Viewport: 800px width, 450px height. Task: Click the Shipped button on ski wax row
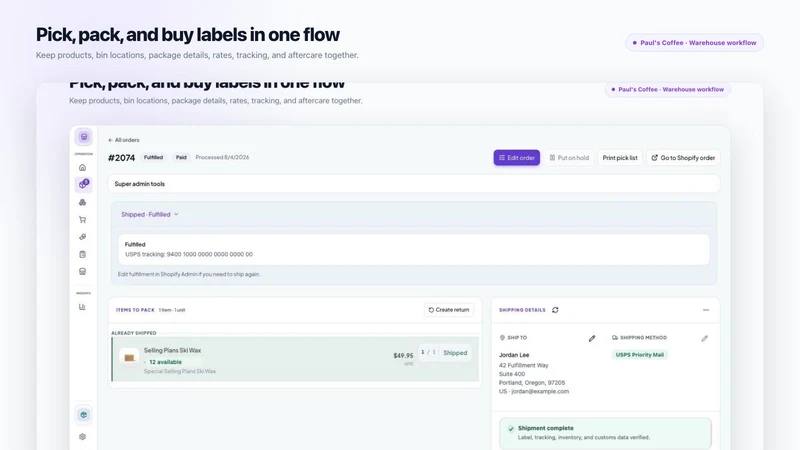[455, 353]
